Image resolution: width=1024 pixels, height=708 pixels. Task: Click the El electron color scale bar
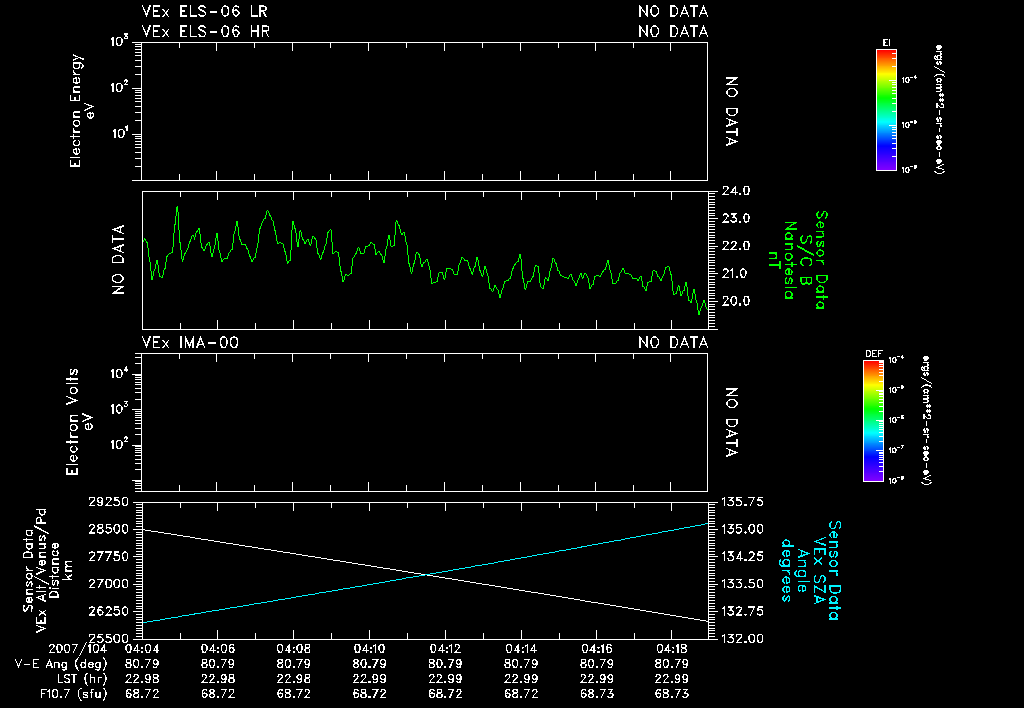click(886, 110)
